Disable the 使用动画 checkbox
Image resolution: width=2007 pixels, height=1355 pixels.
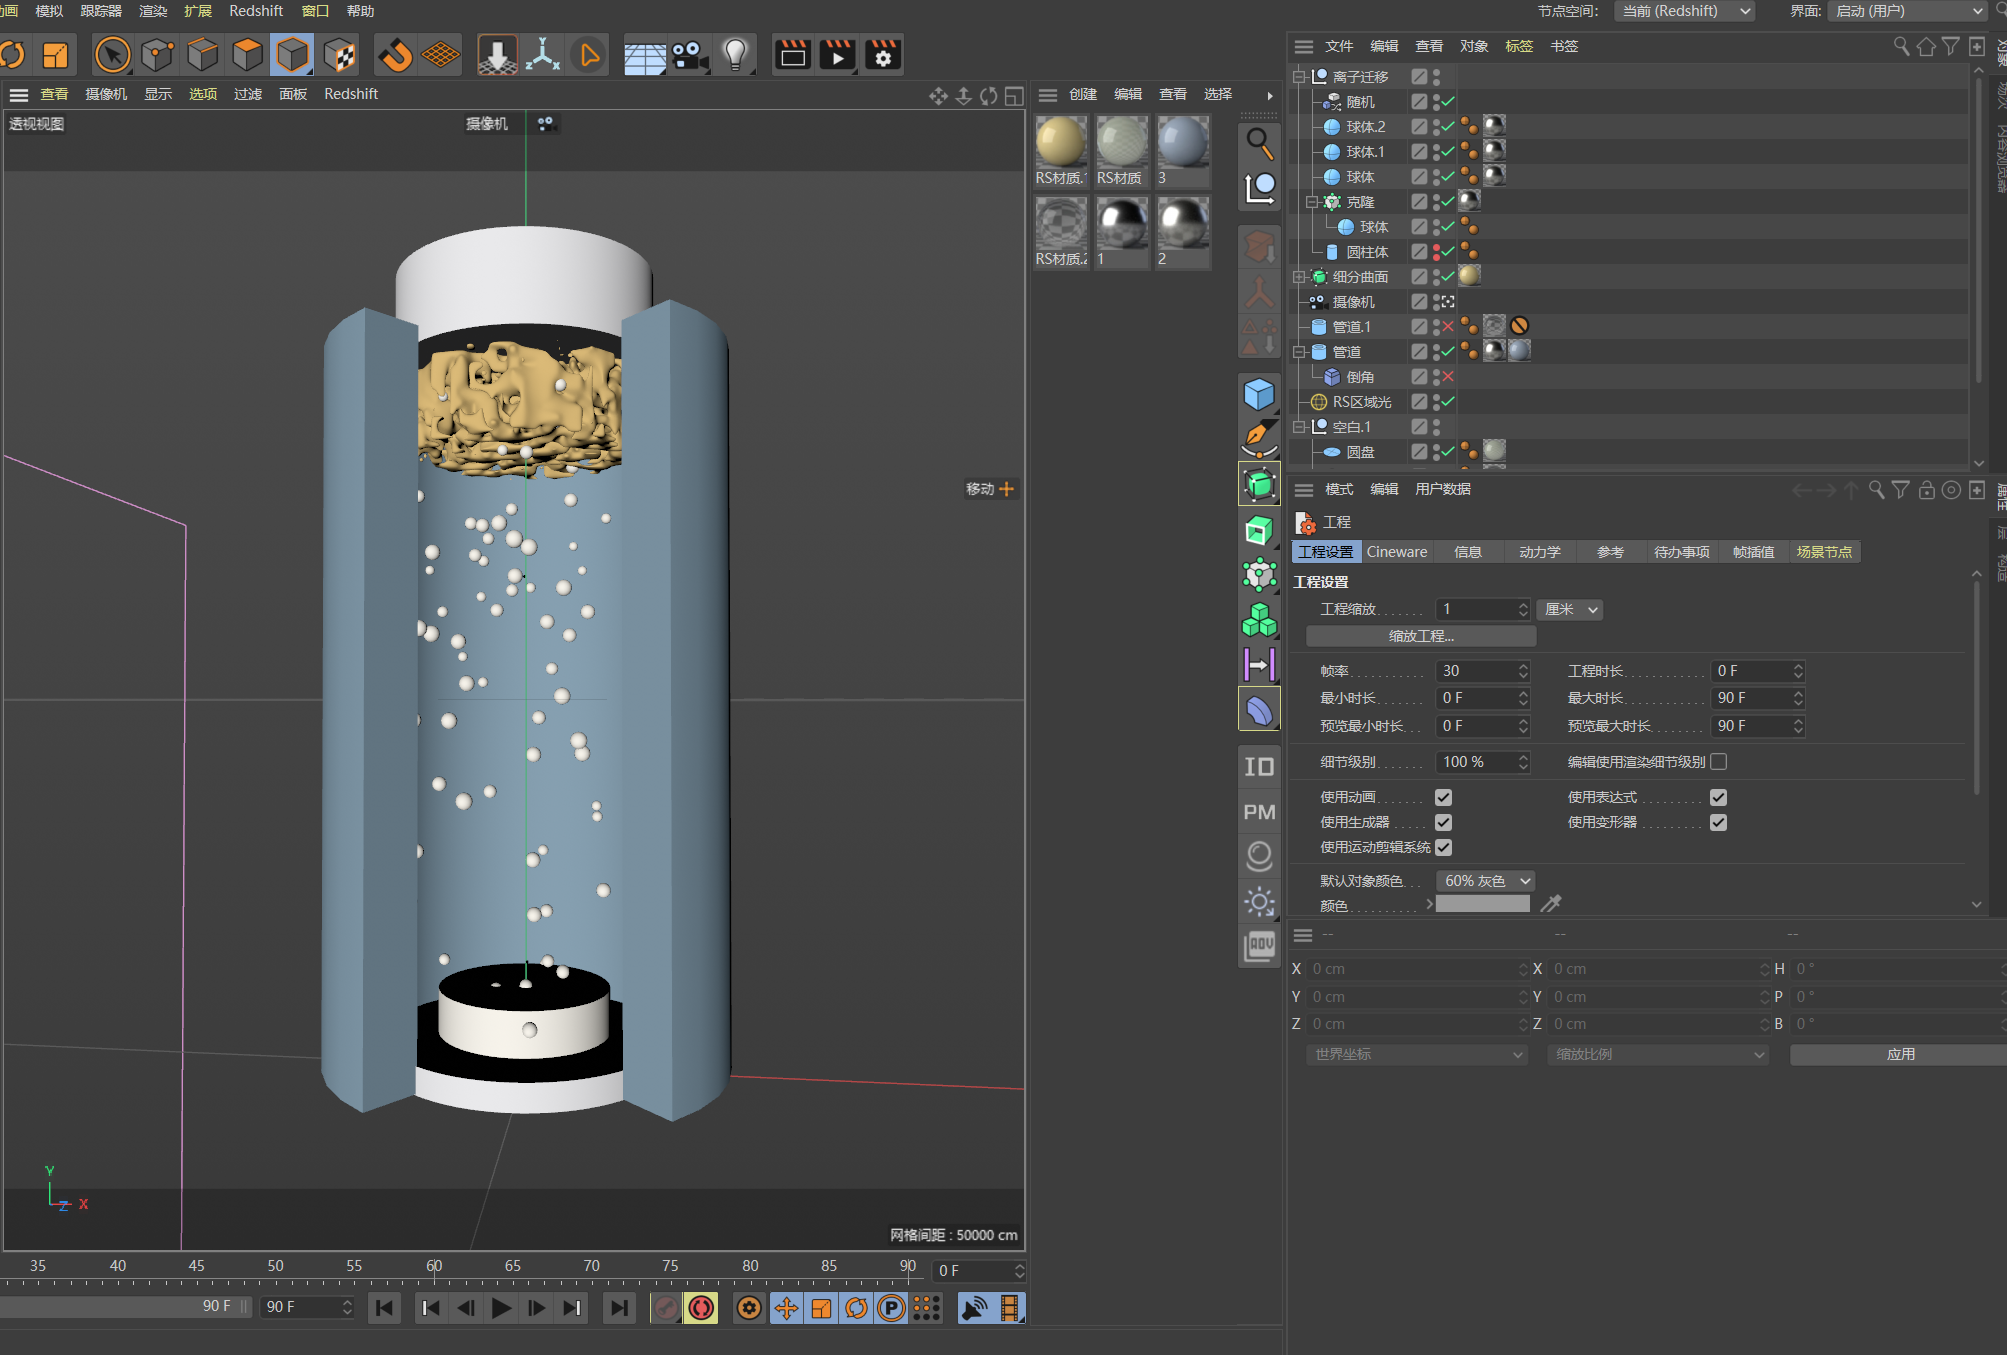[x=1443, y=797]
